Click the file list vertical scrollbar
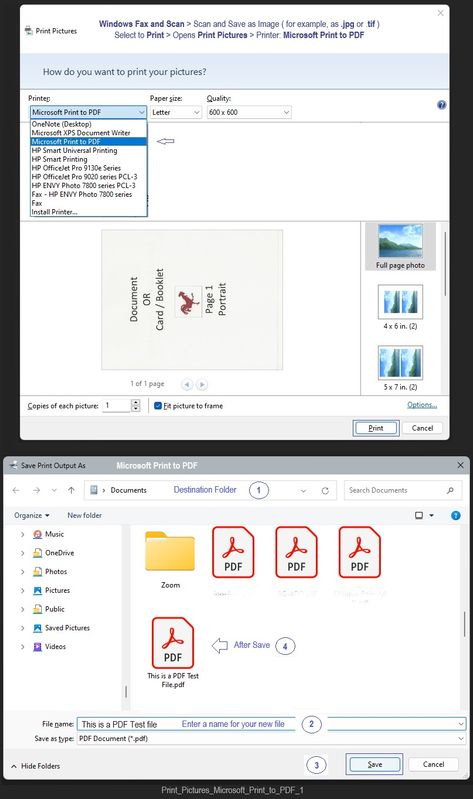The width and height of the screenshot is (473, 799). (x=464, y=624)
